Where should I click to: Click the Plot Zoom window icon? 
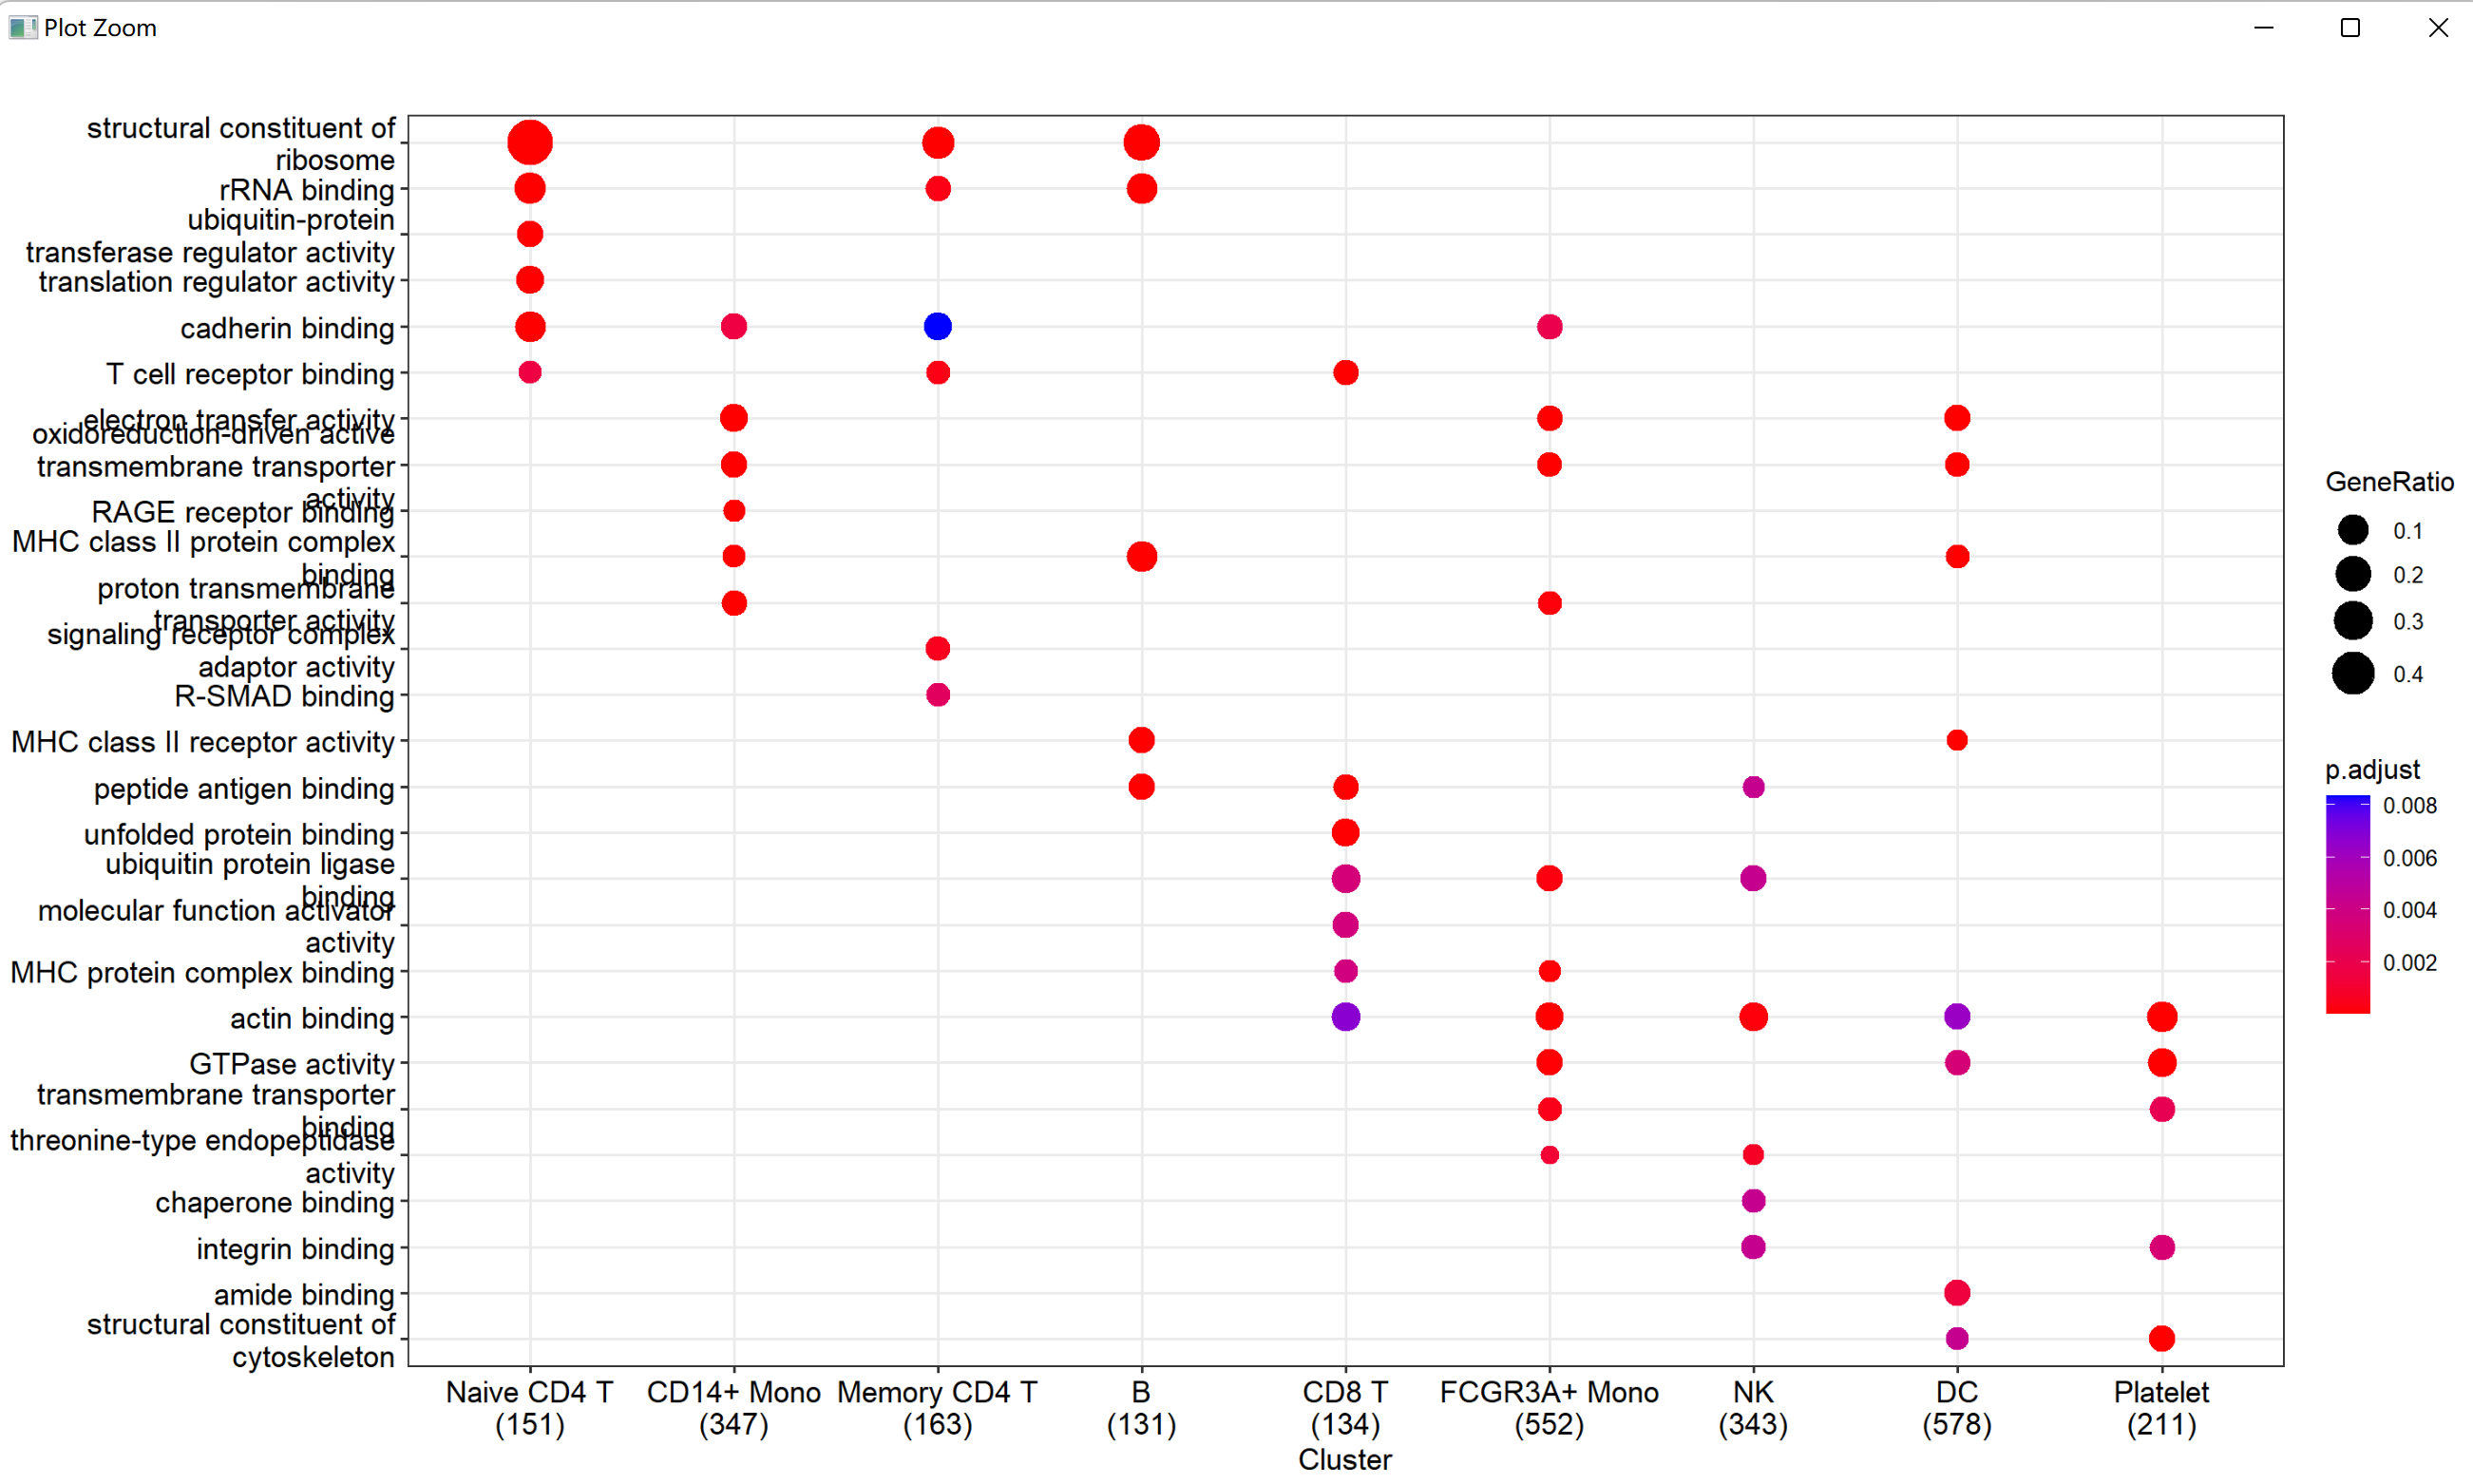pyautogui.click(x=22, y=27)
